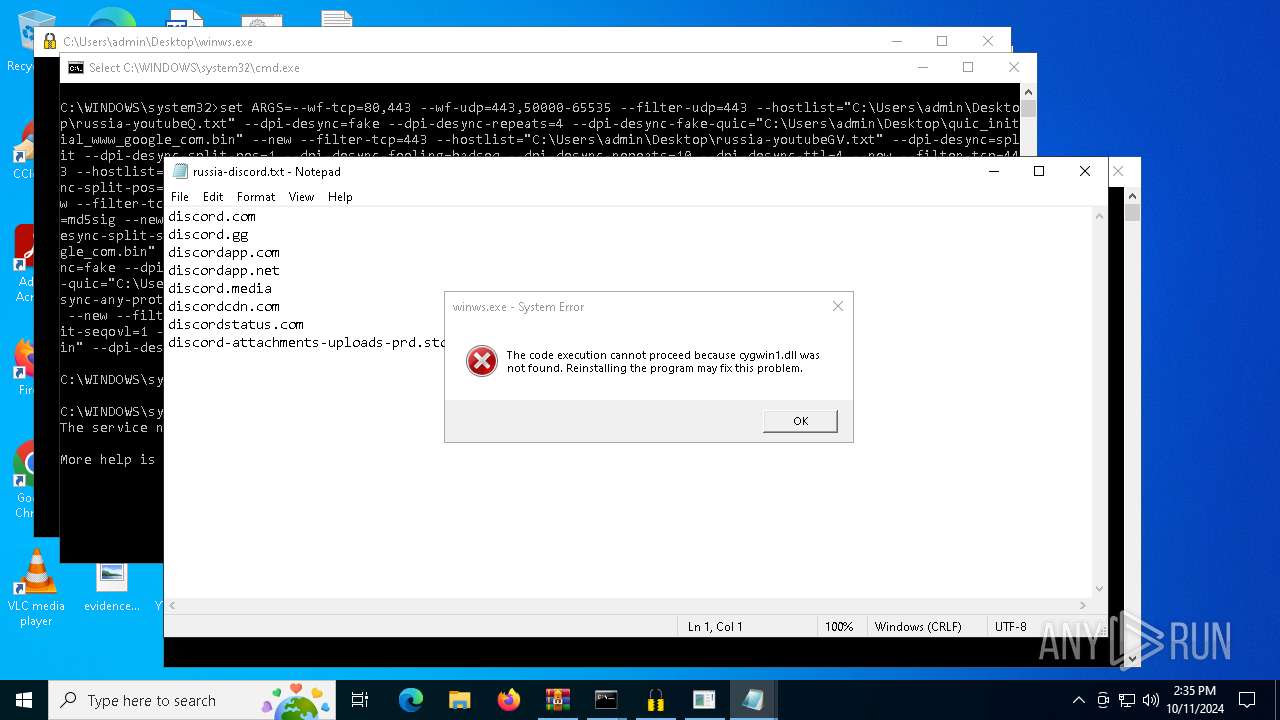Open the File menu in Notepad
Image resolution: width=1280 pixels, height=720 pixels.
(x=180, y=197)
